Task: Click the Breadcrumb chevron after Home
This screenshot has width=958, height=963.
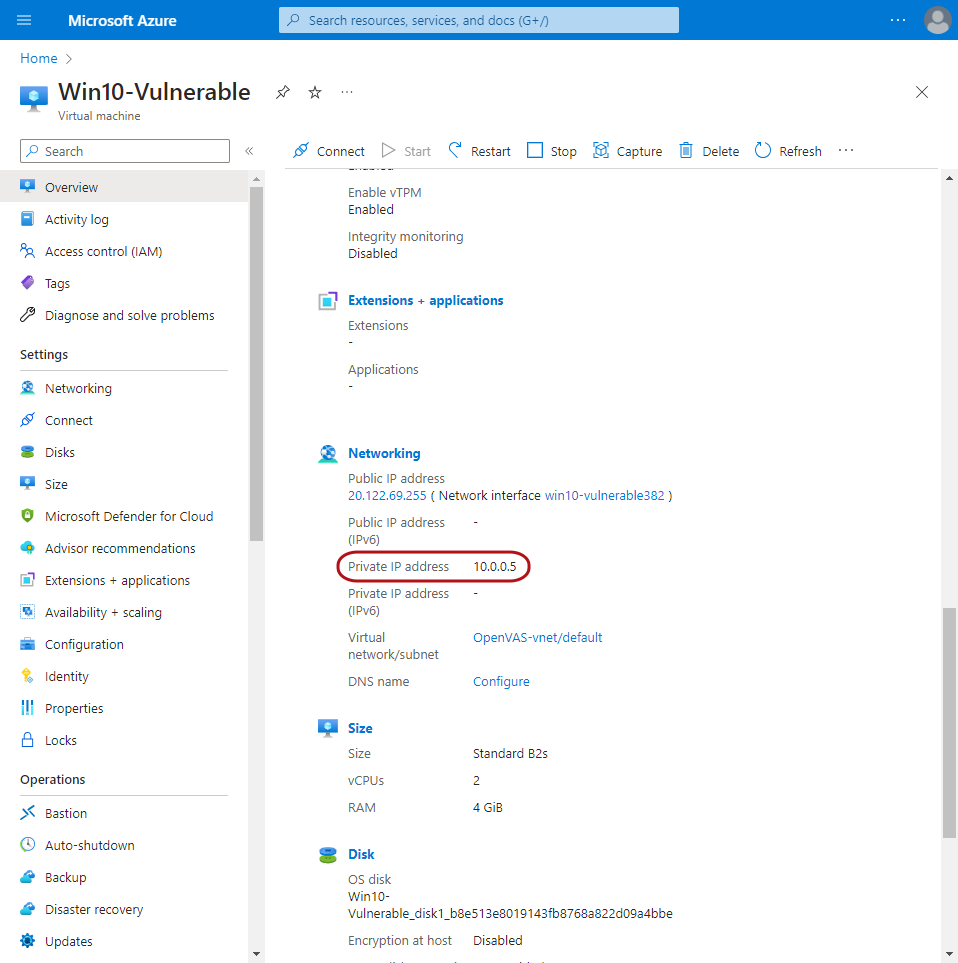Action: pyautogui.click(x=69, y=58)
